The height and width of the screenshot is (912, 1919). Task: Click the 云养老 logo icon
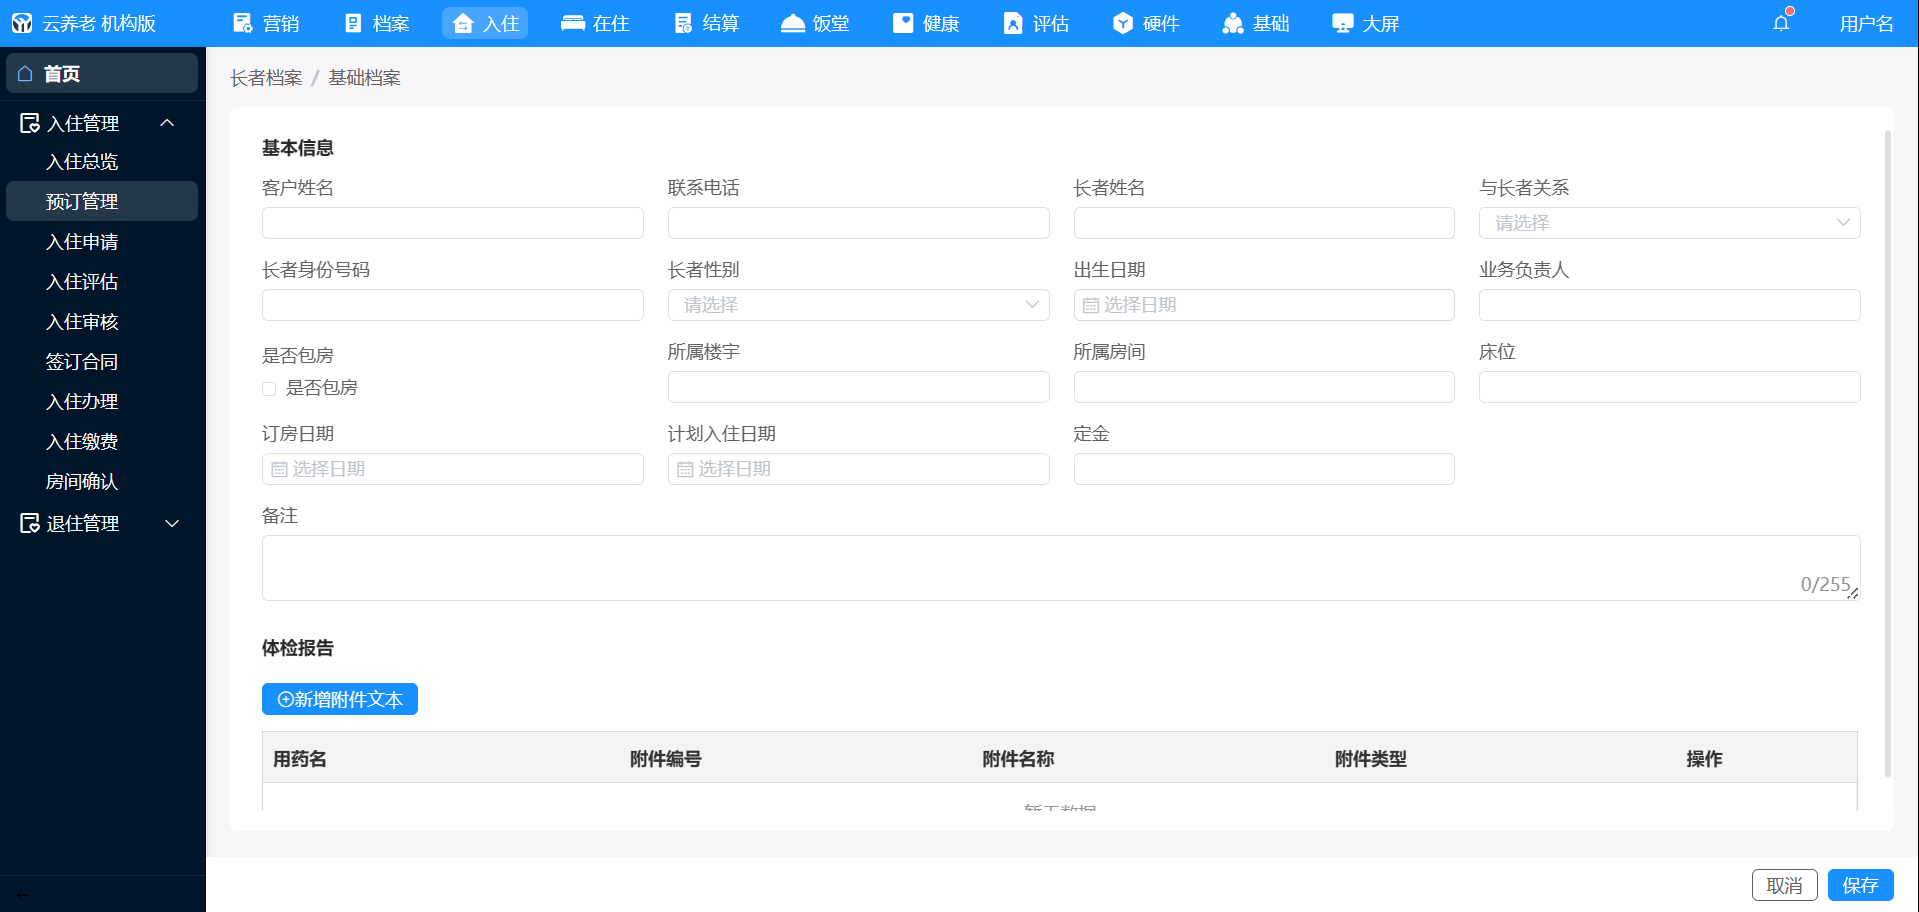(22, 23)
